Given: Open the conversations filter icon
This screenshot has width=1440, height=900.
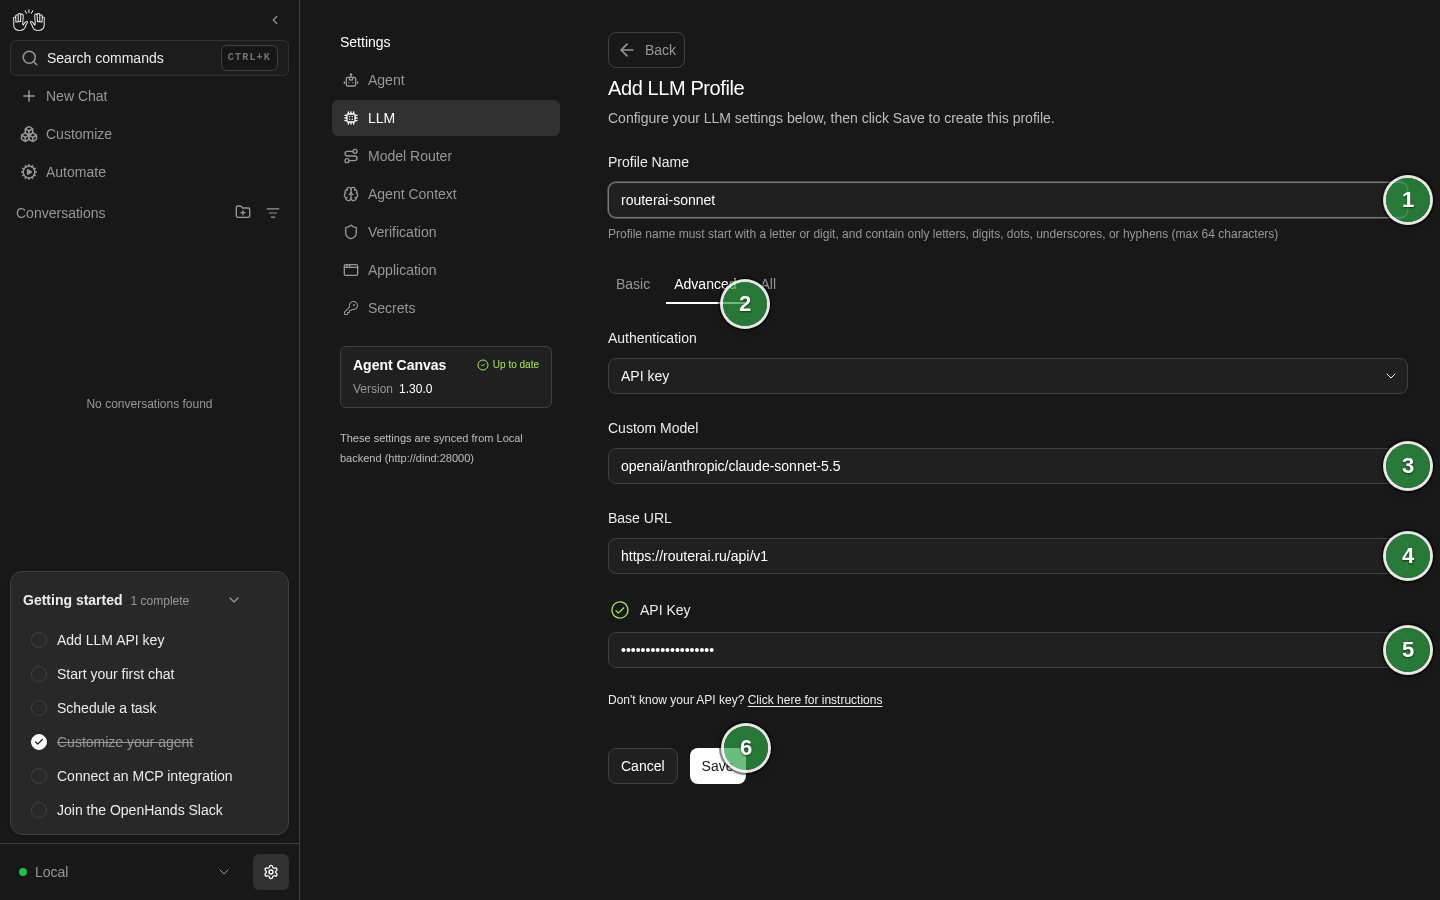Looking at the screenshot, I should pyautogui.click(x=273, y=213).
